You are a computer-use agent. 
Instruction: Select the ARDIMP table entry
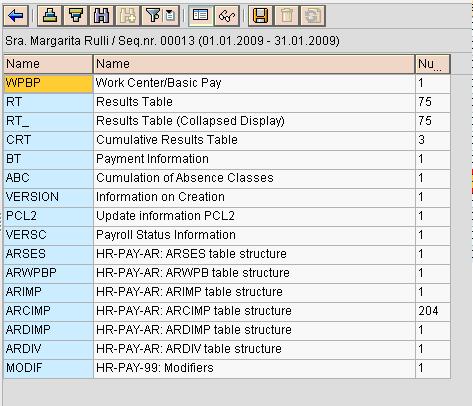click(x=48, y=330)
